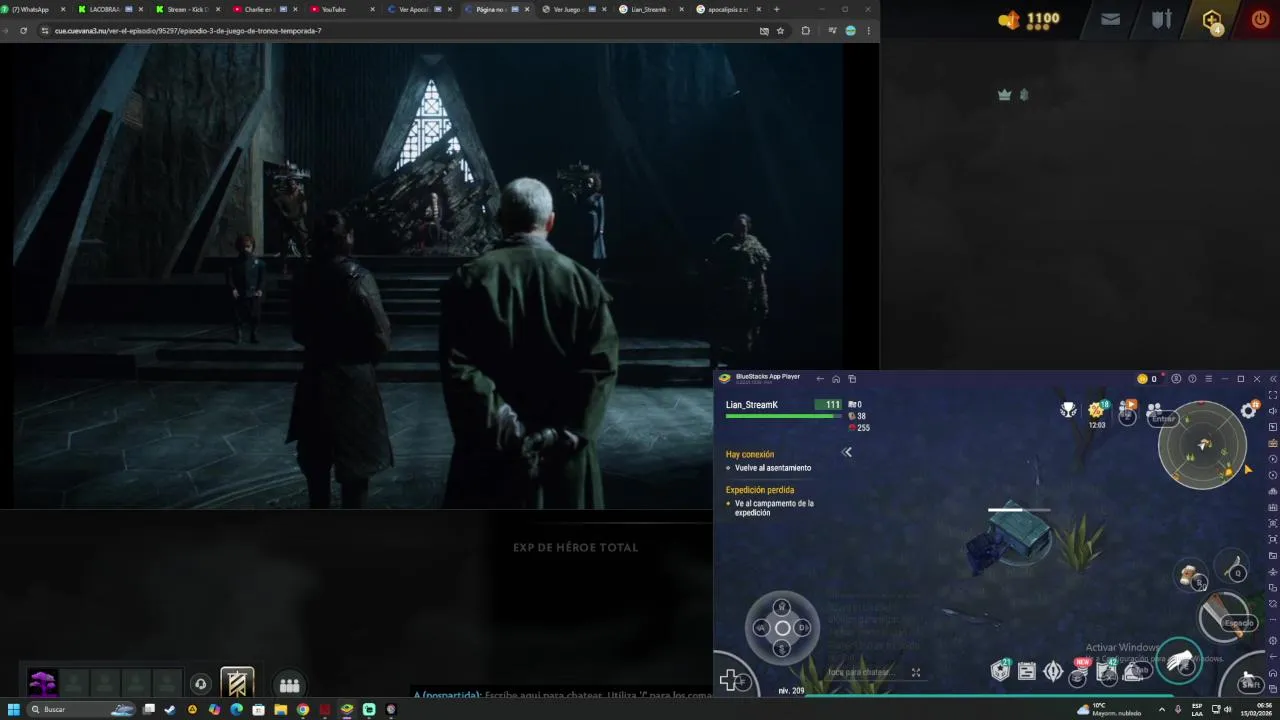
Task: Open the bottom bar icon with 42 badge
Action: coord(1106,671)
